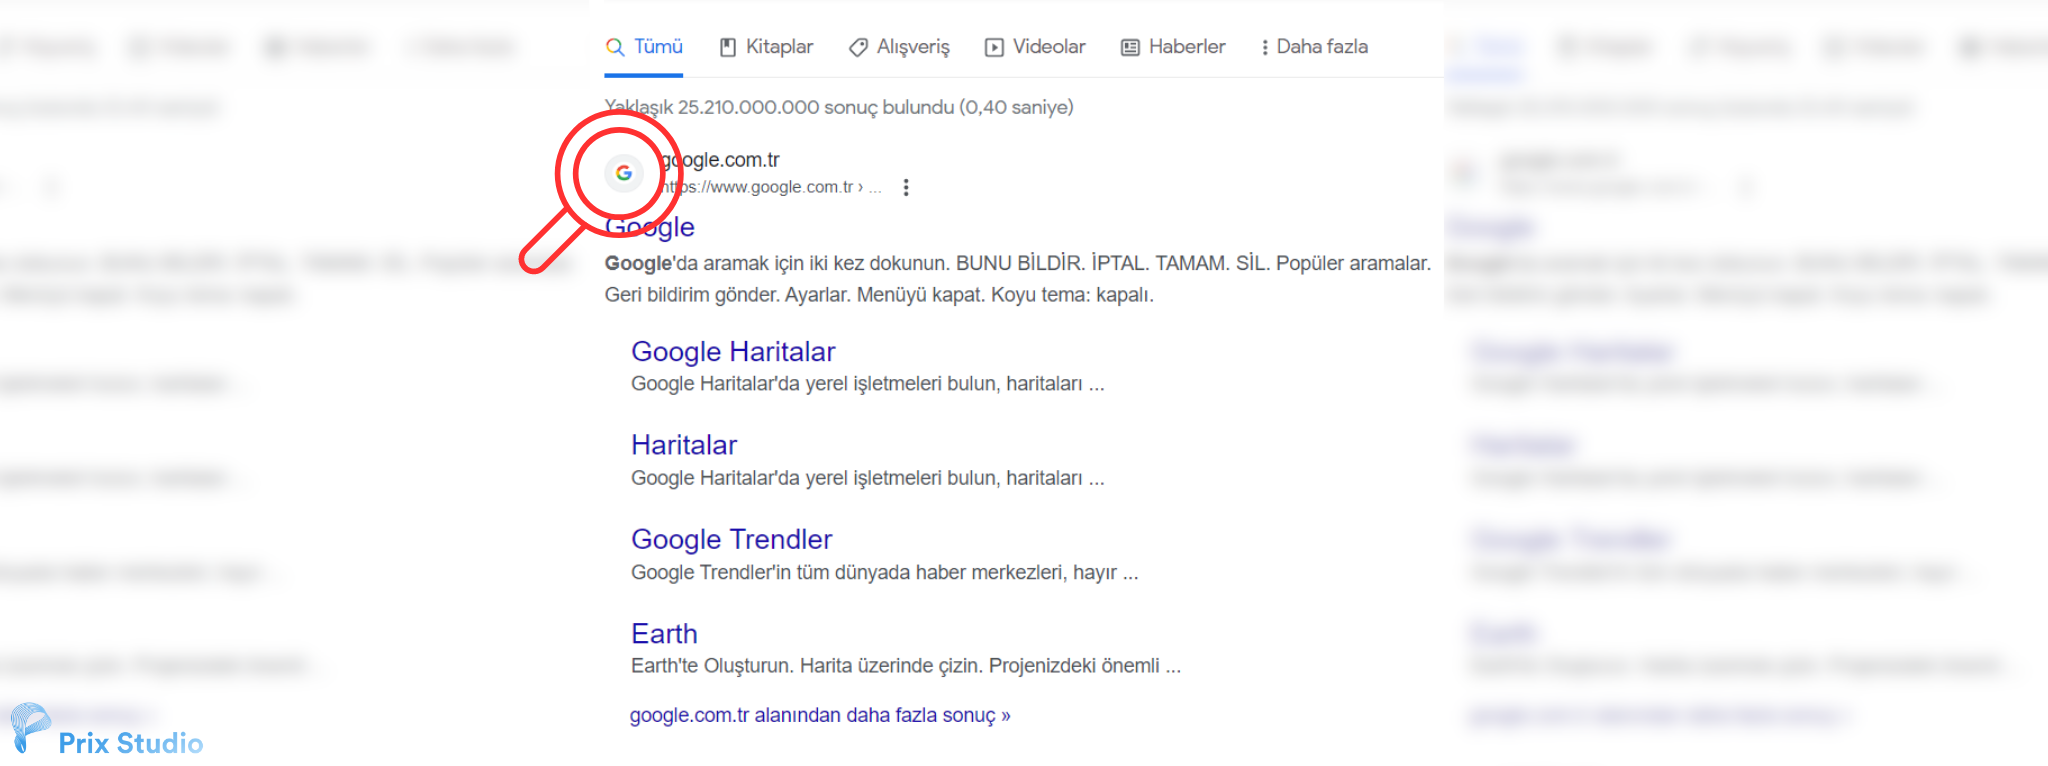This screenshot has width=2048, height=766.
Task: Go to the Haberler tab
Action: pyautogui.click(x=1173, y=47)
